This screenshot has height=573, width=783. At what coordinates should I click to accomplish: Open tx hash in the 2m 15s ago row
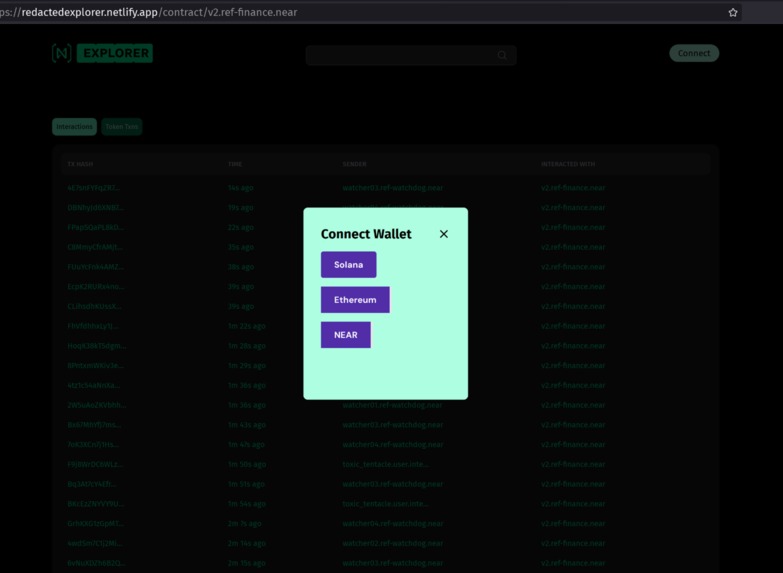click(96, 563)
